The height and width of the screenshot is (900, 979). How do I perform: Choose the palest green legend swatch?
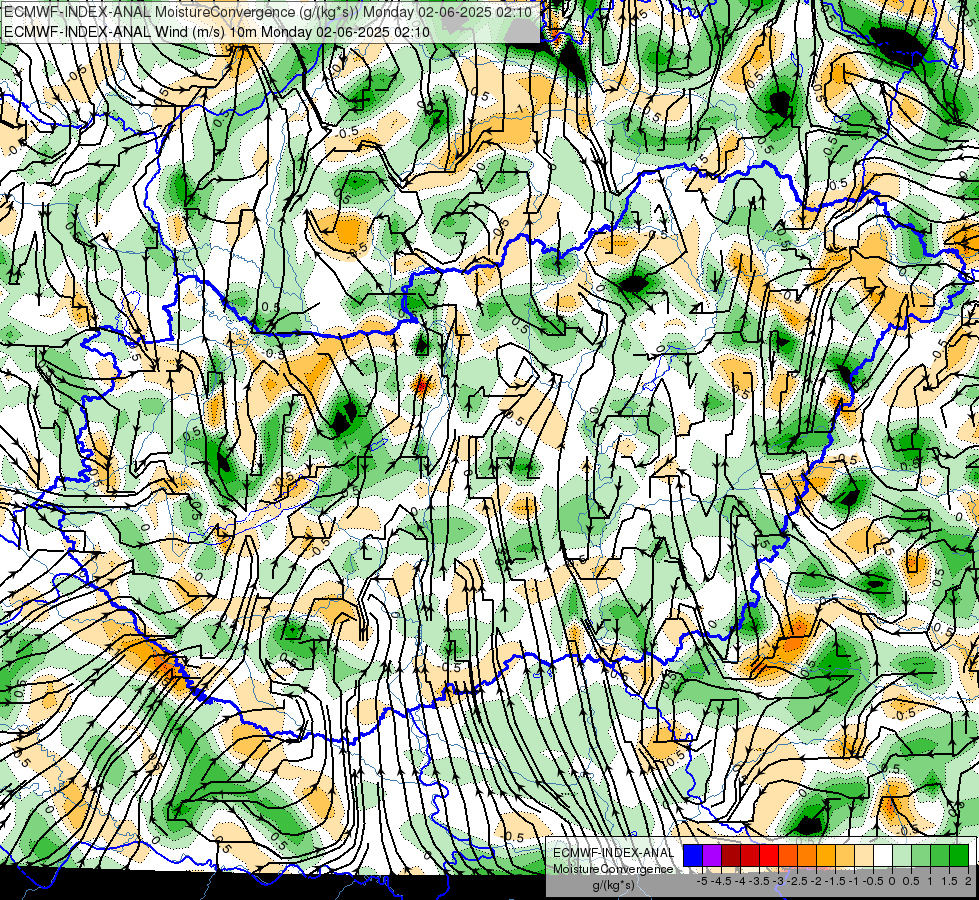pos(902,855)
